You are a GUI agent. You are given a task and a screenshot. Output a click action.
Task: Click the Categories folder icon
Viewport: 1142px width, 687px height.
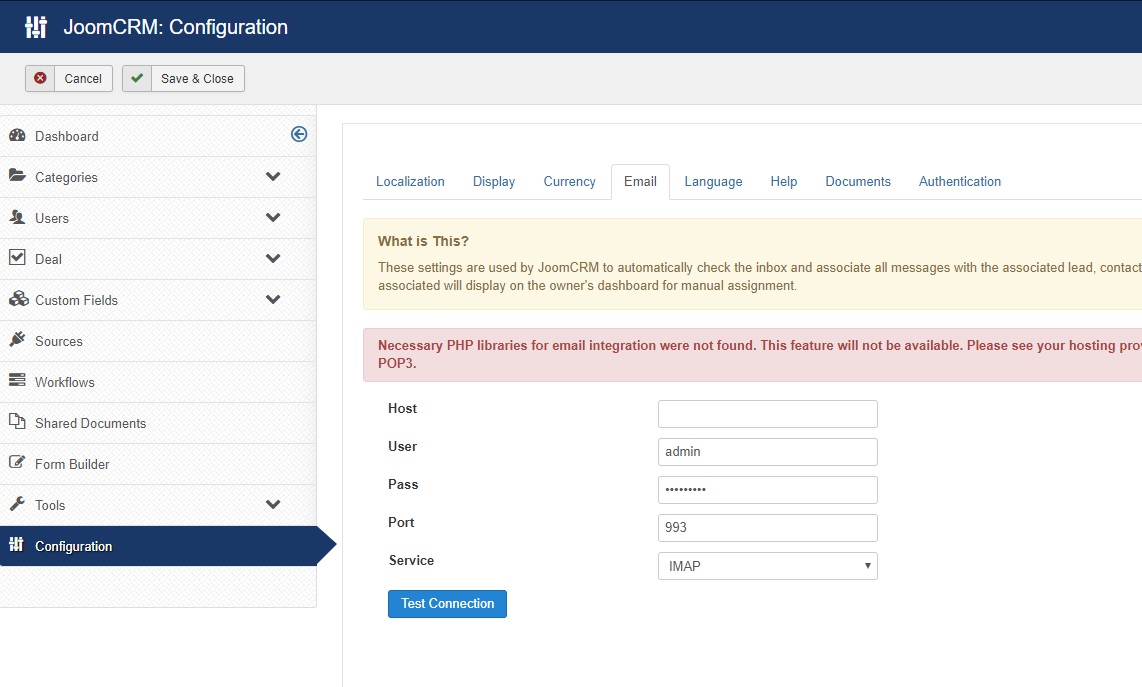(x=17, y=176)
